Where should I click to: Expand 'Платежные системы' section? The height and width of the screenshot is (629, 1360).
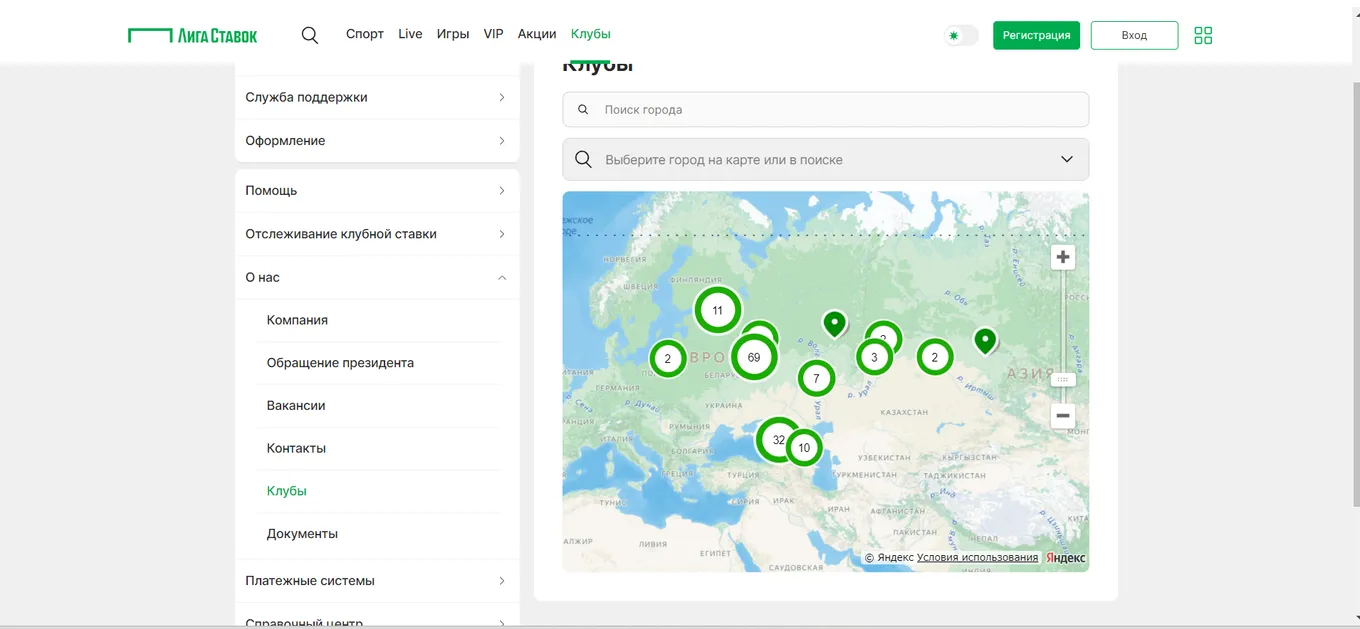click(377, 580)
